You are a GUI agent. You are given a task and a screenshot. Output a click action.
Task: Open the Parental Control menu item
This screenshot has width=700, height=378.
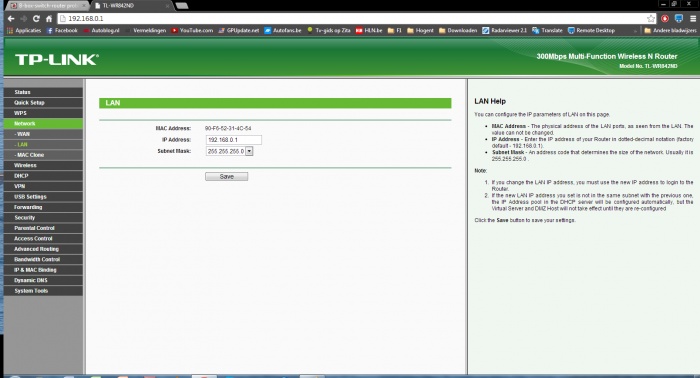(x=43, y=228)
